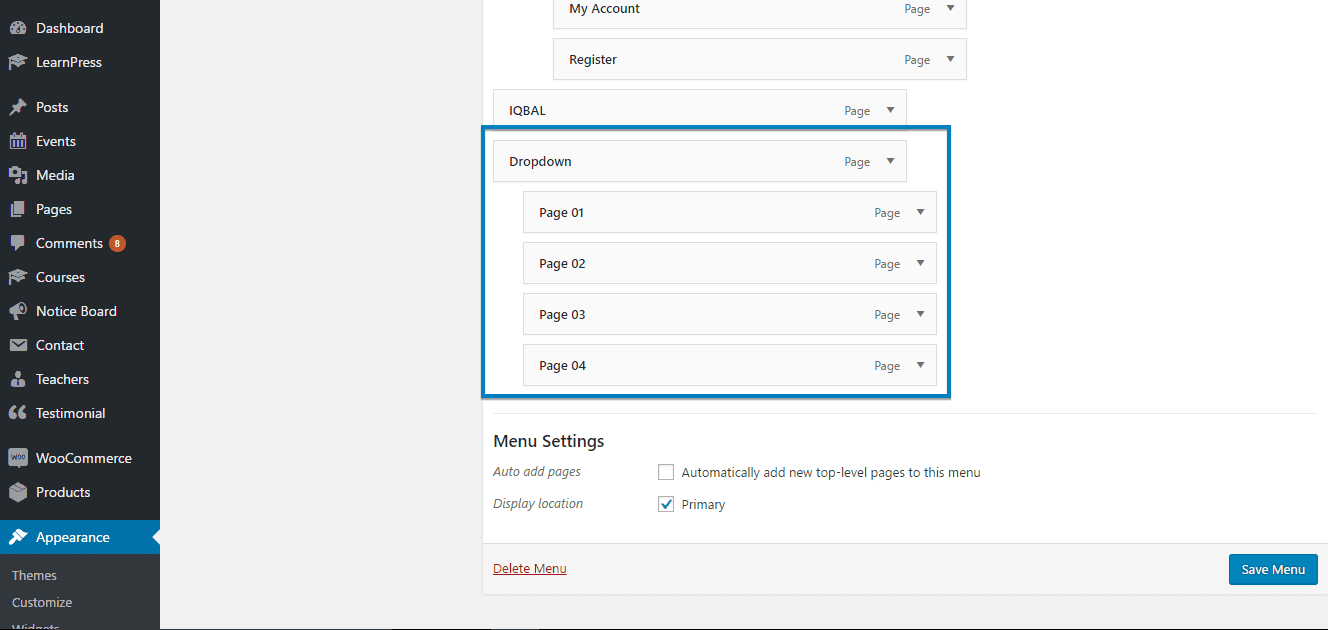The width and height of the screenshot is (1328, 630).
Task: Toggle the Comments notification count
Action: [118, 243]
